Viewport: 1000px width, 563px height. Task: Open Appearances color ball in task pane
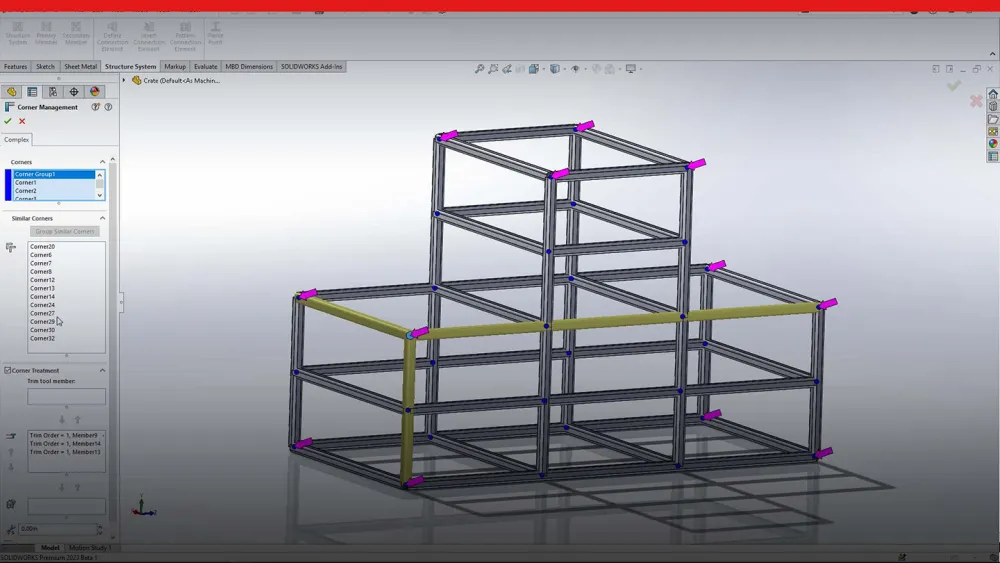[x=993, y=143]
